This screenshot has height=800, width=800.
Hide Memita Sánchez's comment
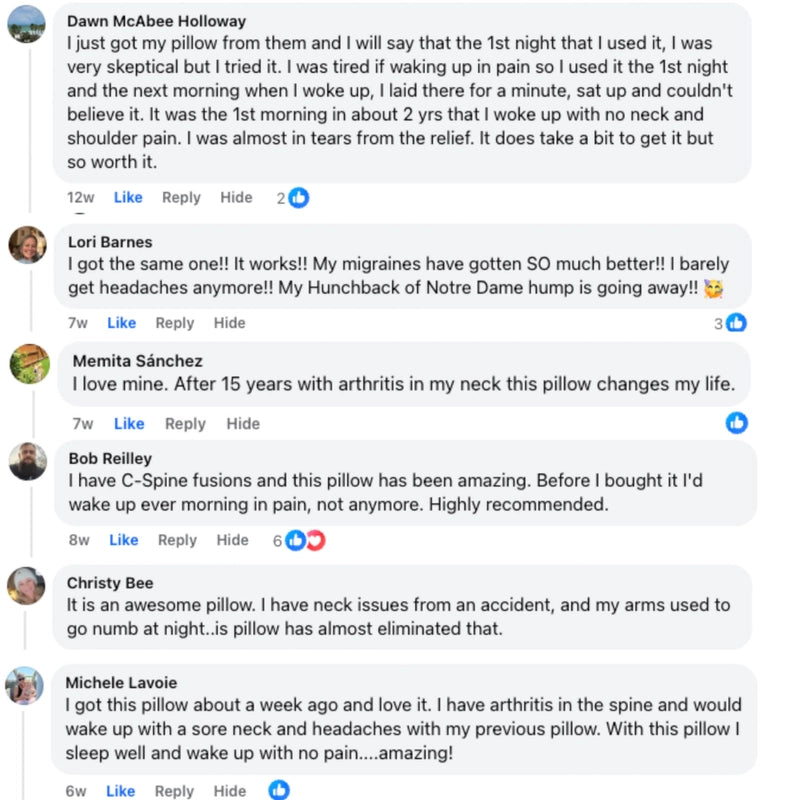(243, 424)
